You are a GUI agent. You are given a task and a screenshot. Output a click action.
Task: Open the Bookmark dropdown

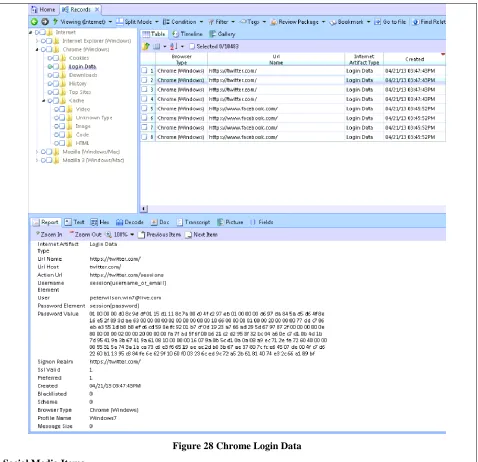[368, 22]
